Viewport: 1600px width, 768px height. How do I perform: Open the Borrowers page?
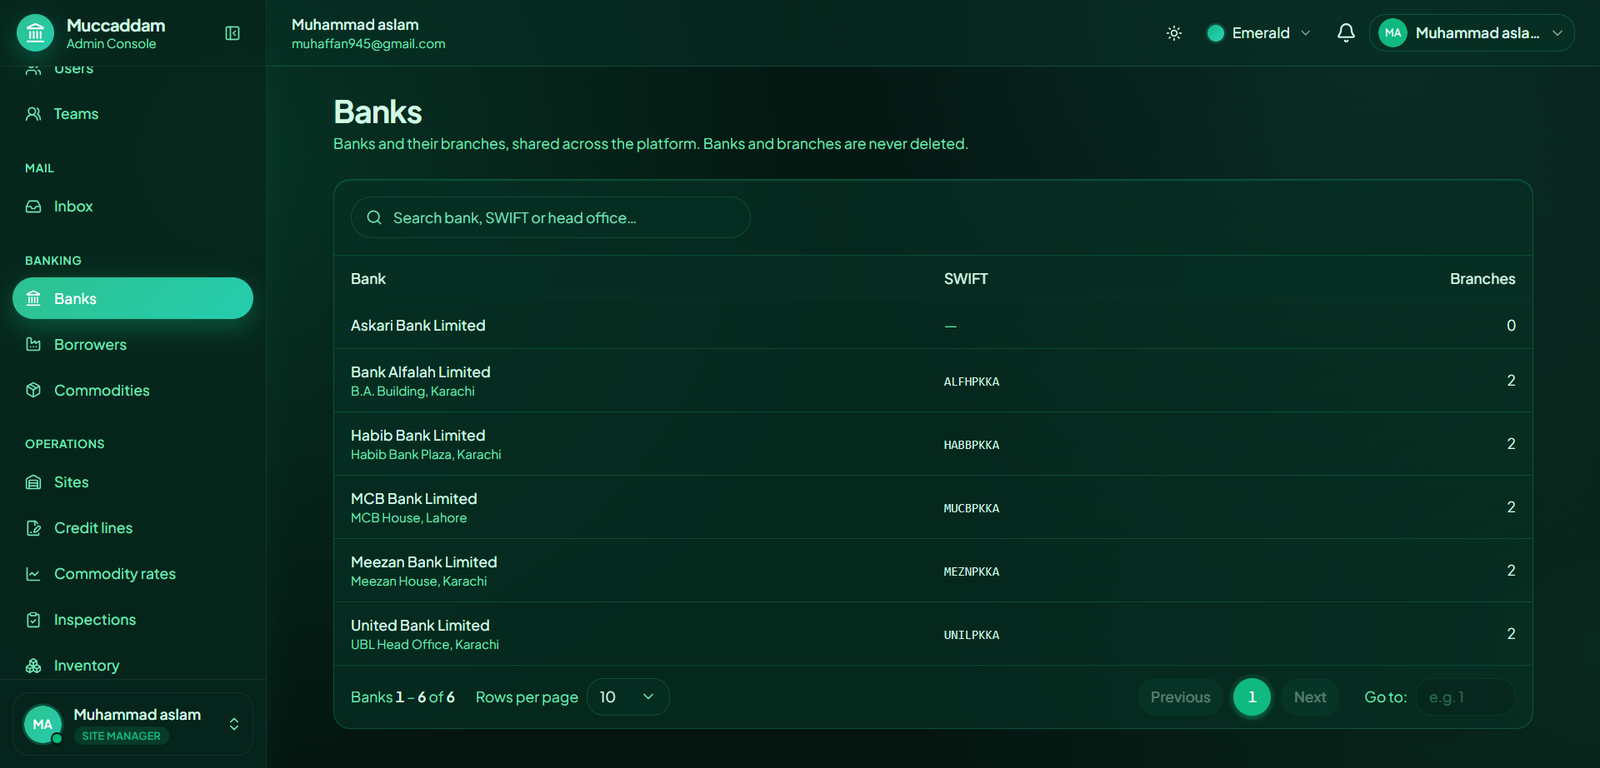click(133, 344)
